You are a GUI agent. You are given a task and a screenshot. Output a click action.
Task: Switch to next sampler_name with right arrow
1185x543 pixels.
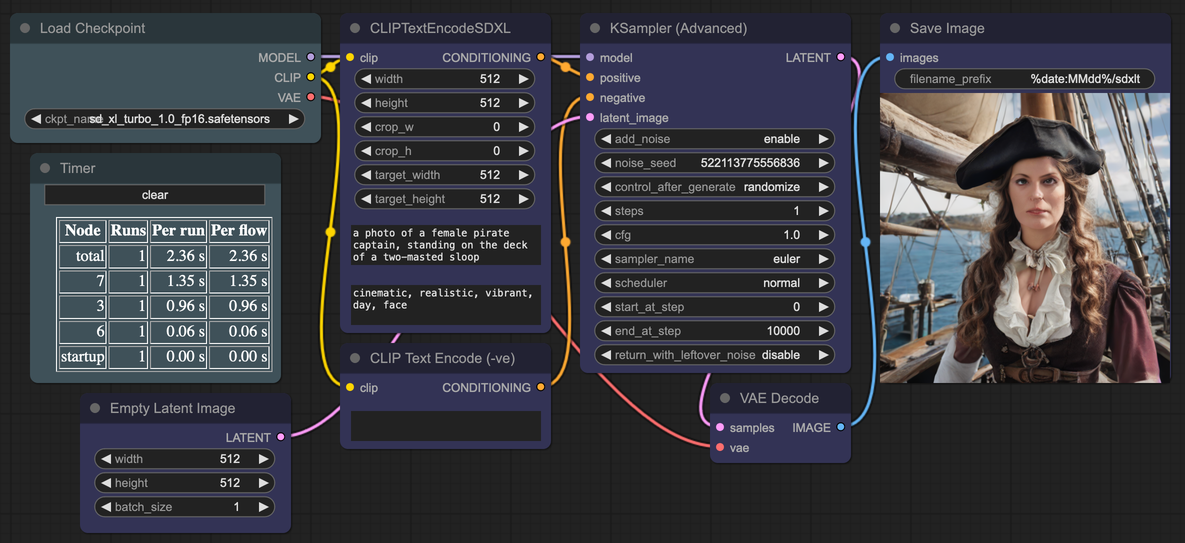click(x=824, y=259)
